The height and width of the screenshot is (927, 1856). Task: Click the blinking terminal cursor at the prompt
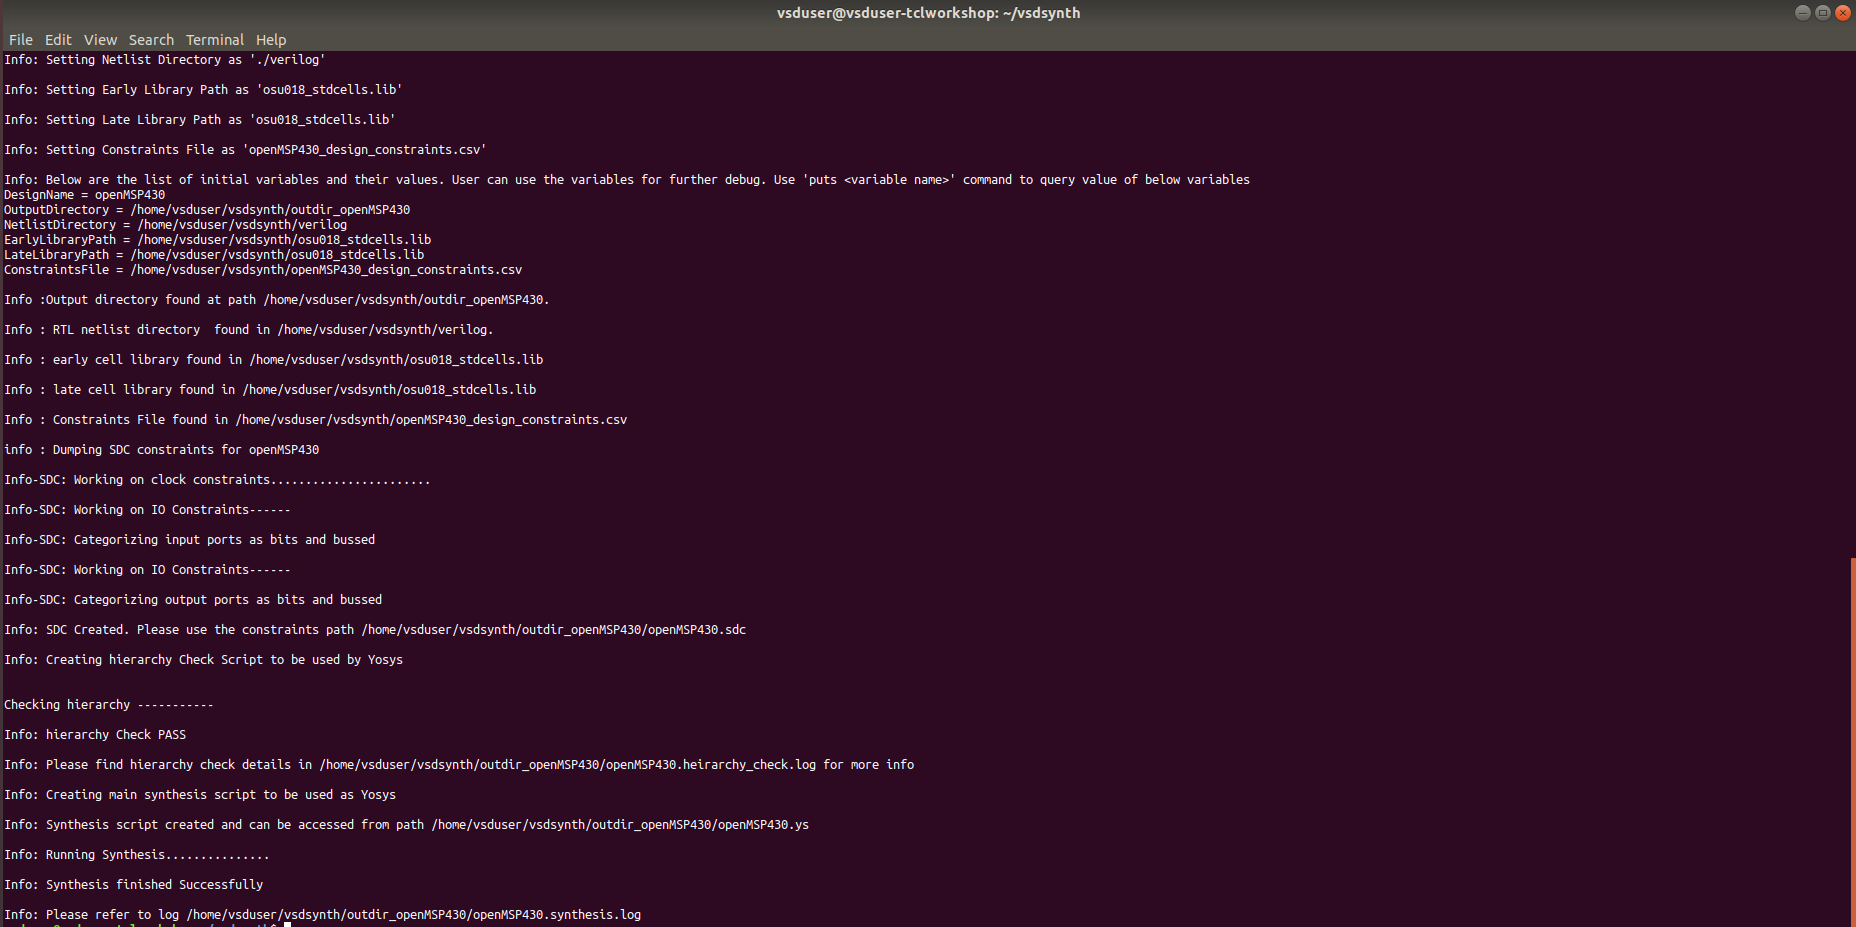pyautogui.click(x=286, y=922)
